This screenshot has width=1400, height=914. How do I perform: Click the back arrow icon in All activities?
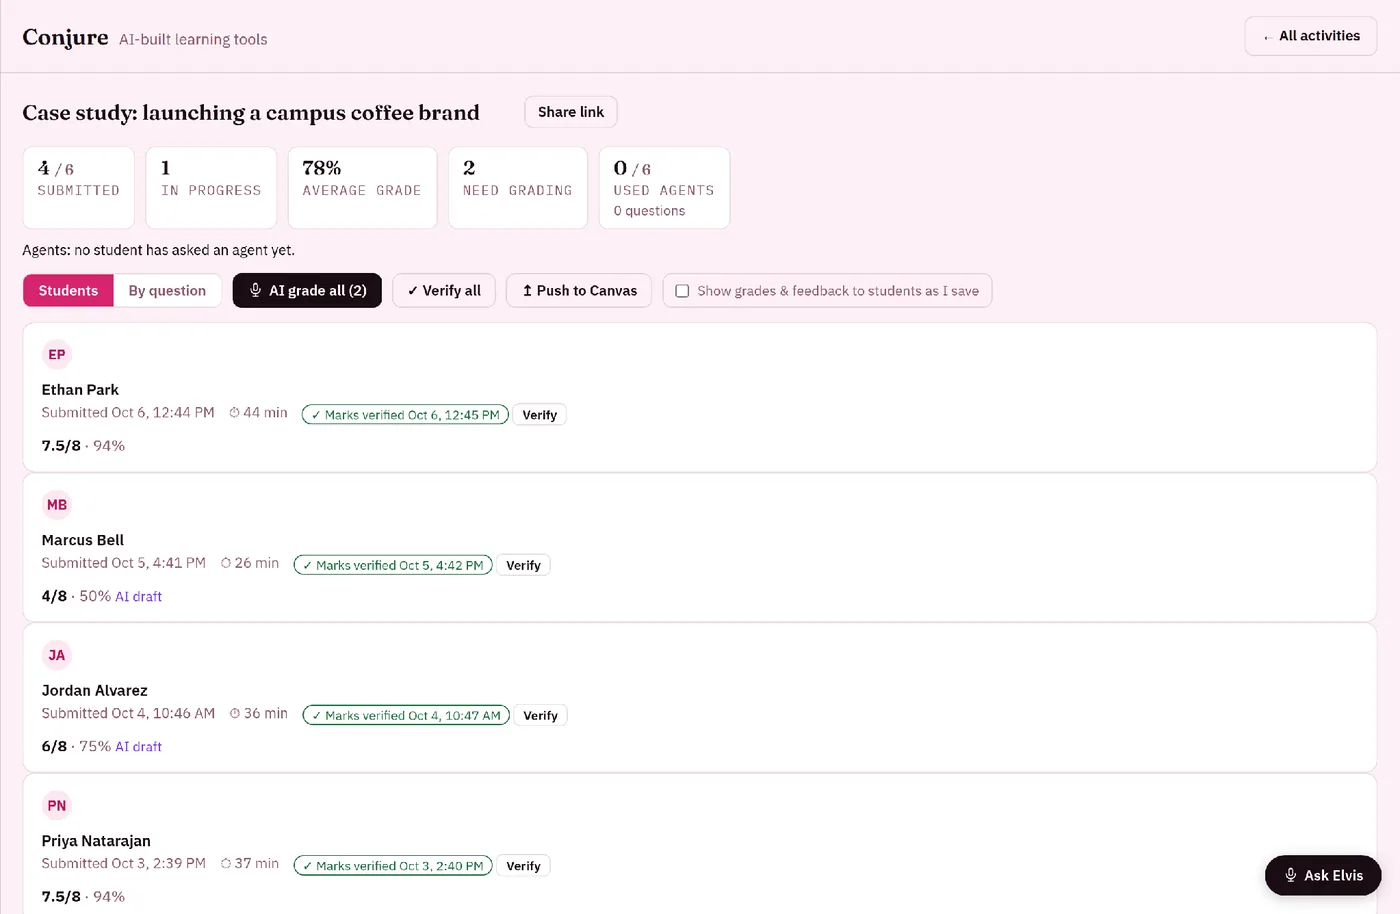[1267, 37]
